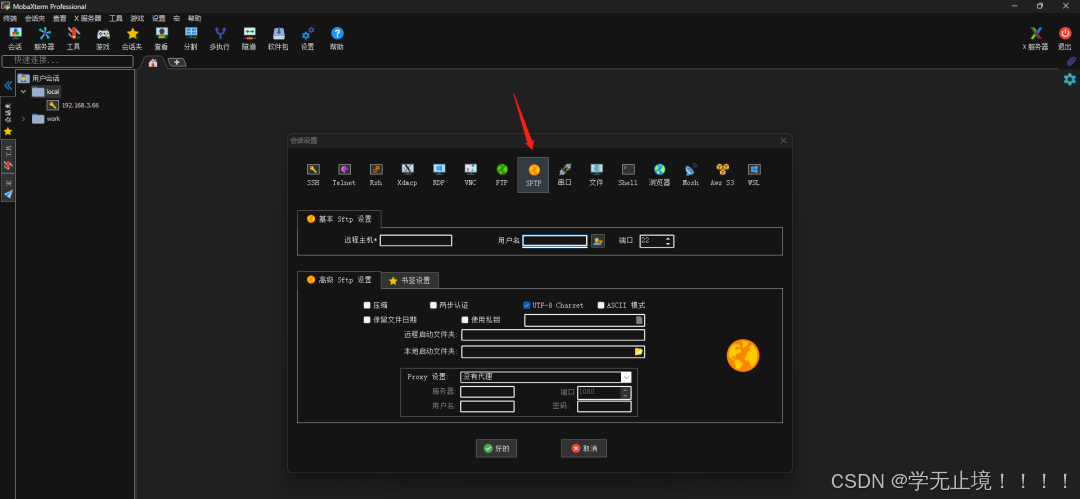Enable the 压缩 checkbox
Image resolution: width=1080 pixels, height=499 pixels.
pyautogui.click(x=367, y=305)
